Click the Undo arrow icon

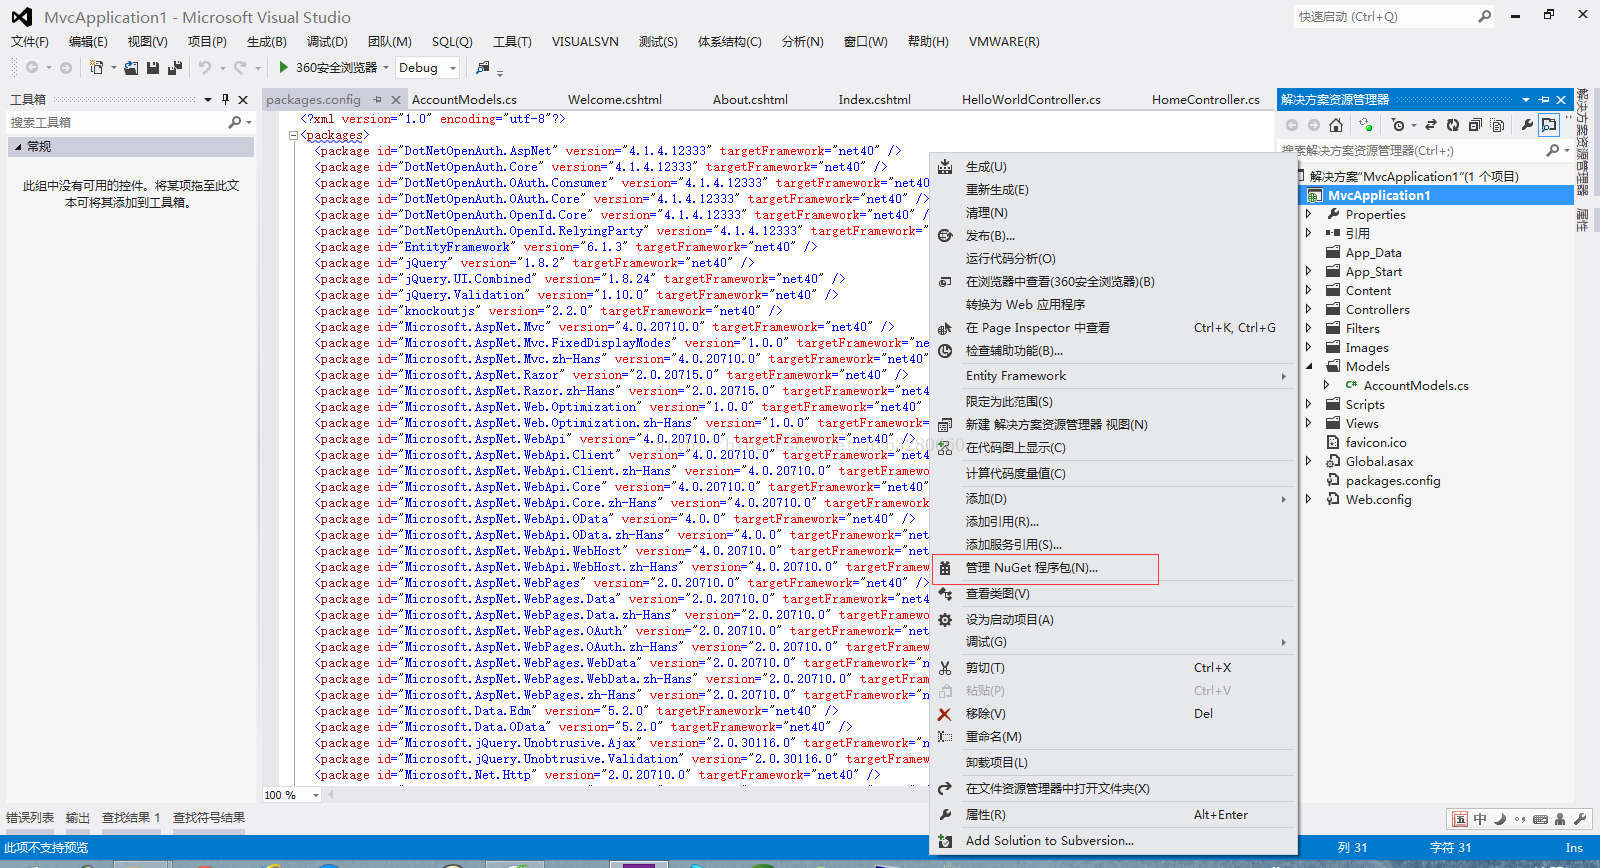(x=204, y=67)
